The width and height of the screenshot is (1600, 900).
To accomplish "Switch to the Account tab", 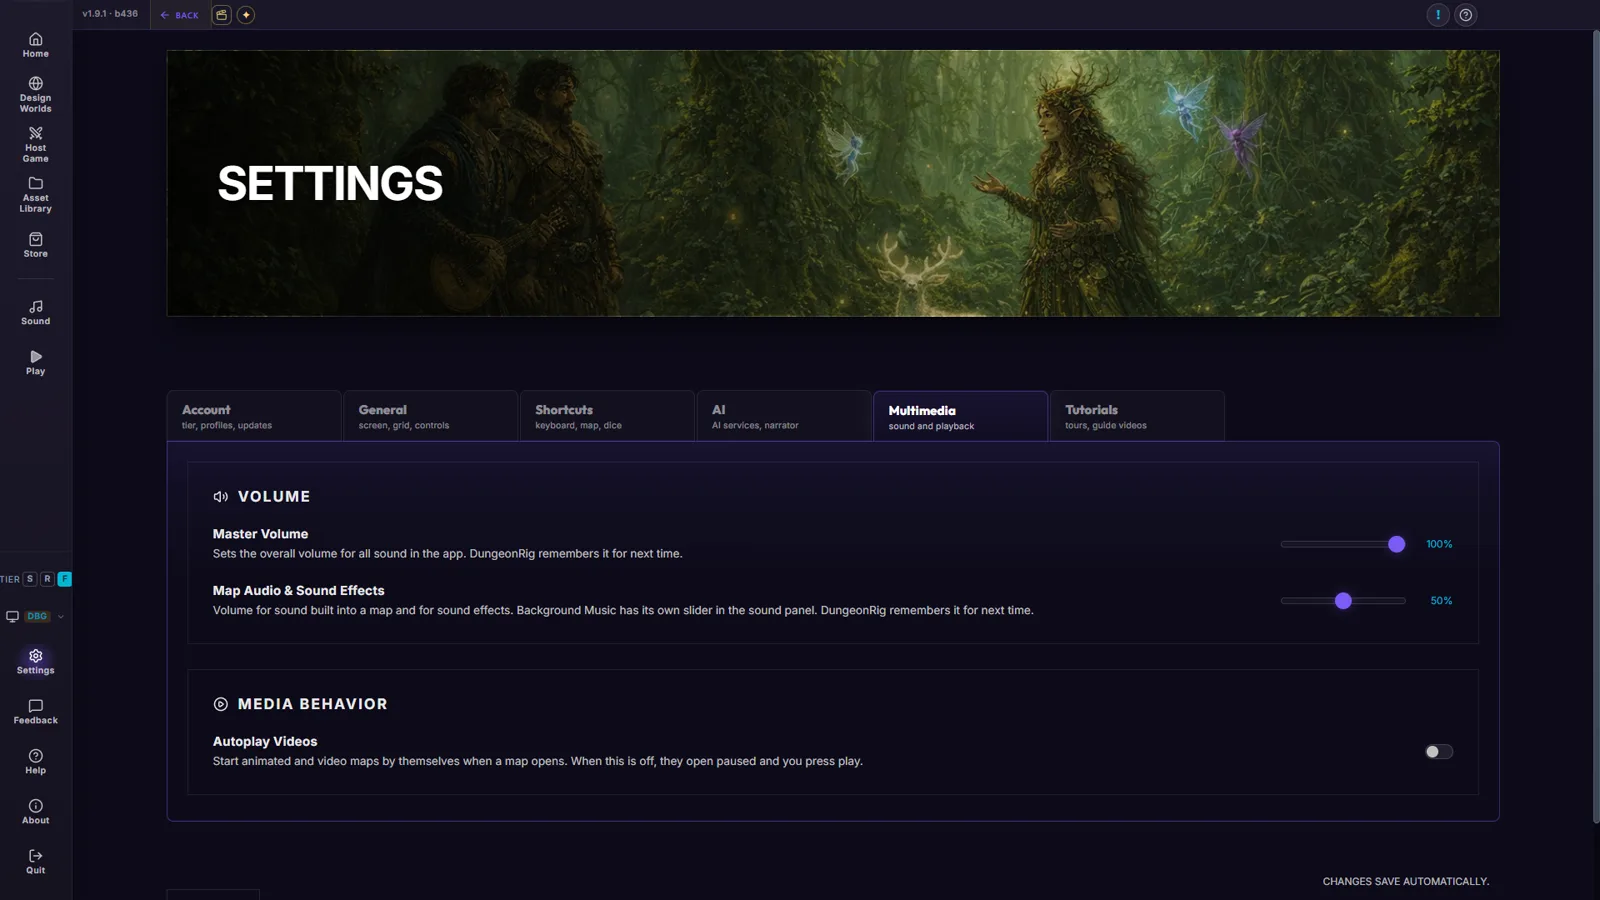I will click(254, 416).
